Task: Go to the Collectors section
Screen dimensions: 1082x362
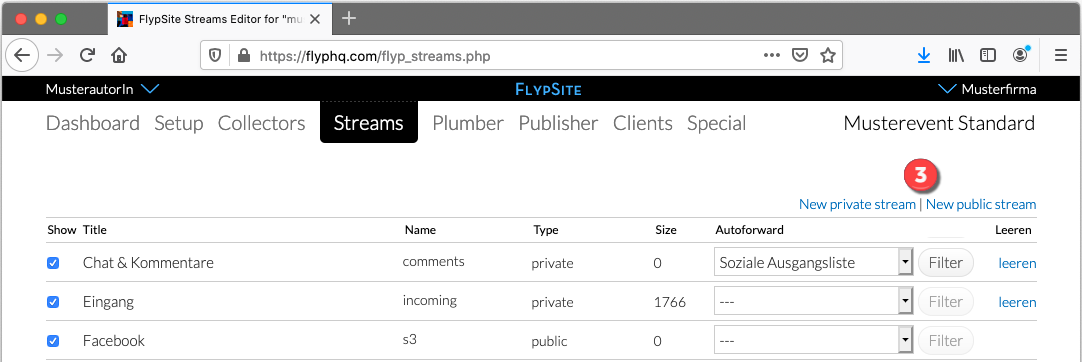Action: point(262,123)
